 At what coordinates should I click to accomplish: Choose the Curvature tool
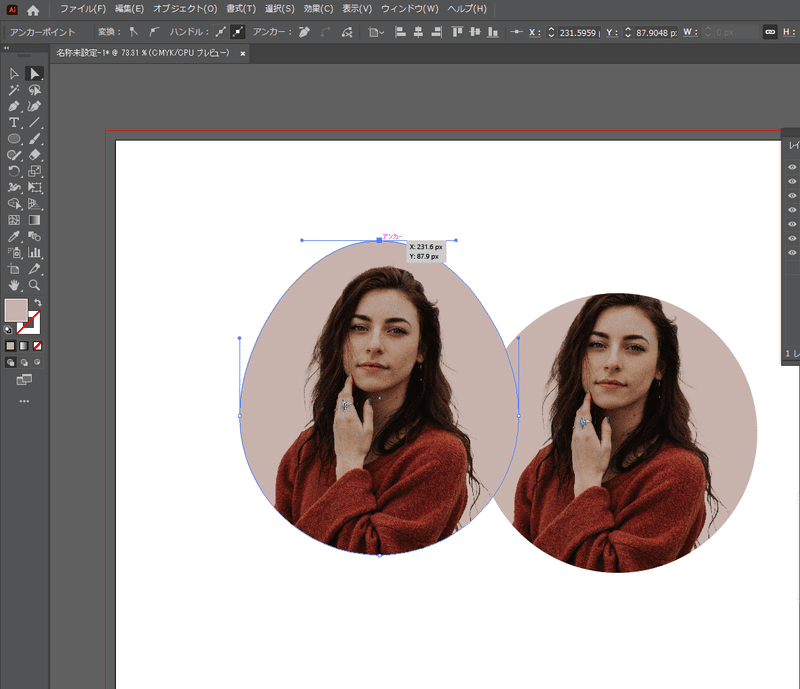(x=34, y=107)
